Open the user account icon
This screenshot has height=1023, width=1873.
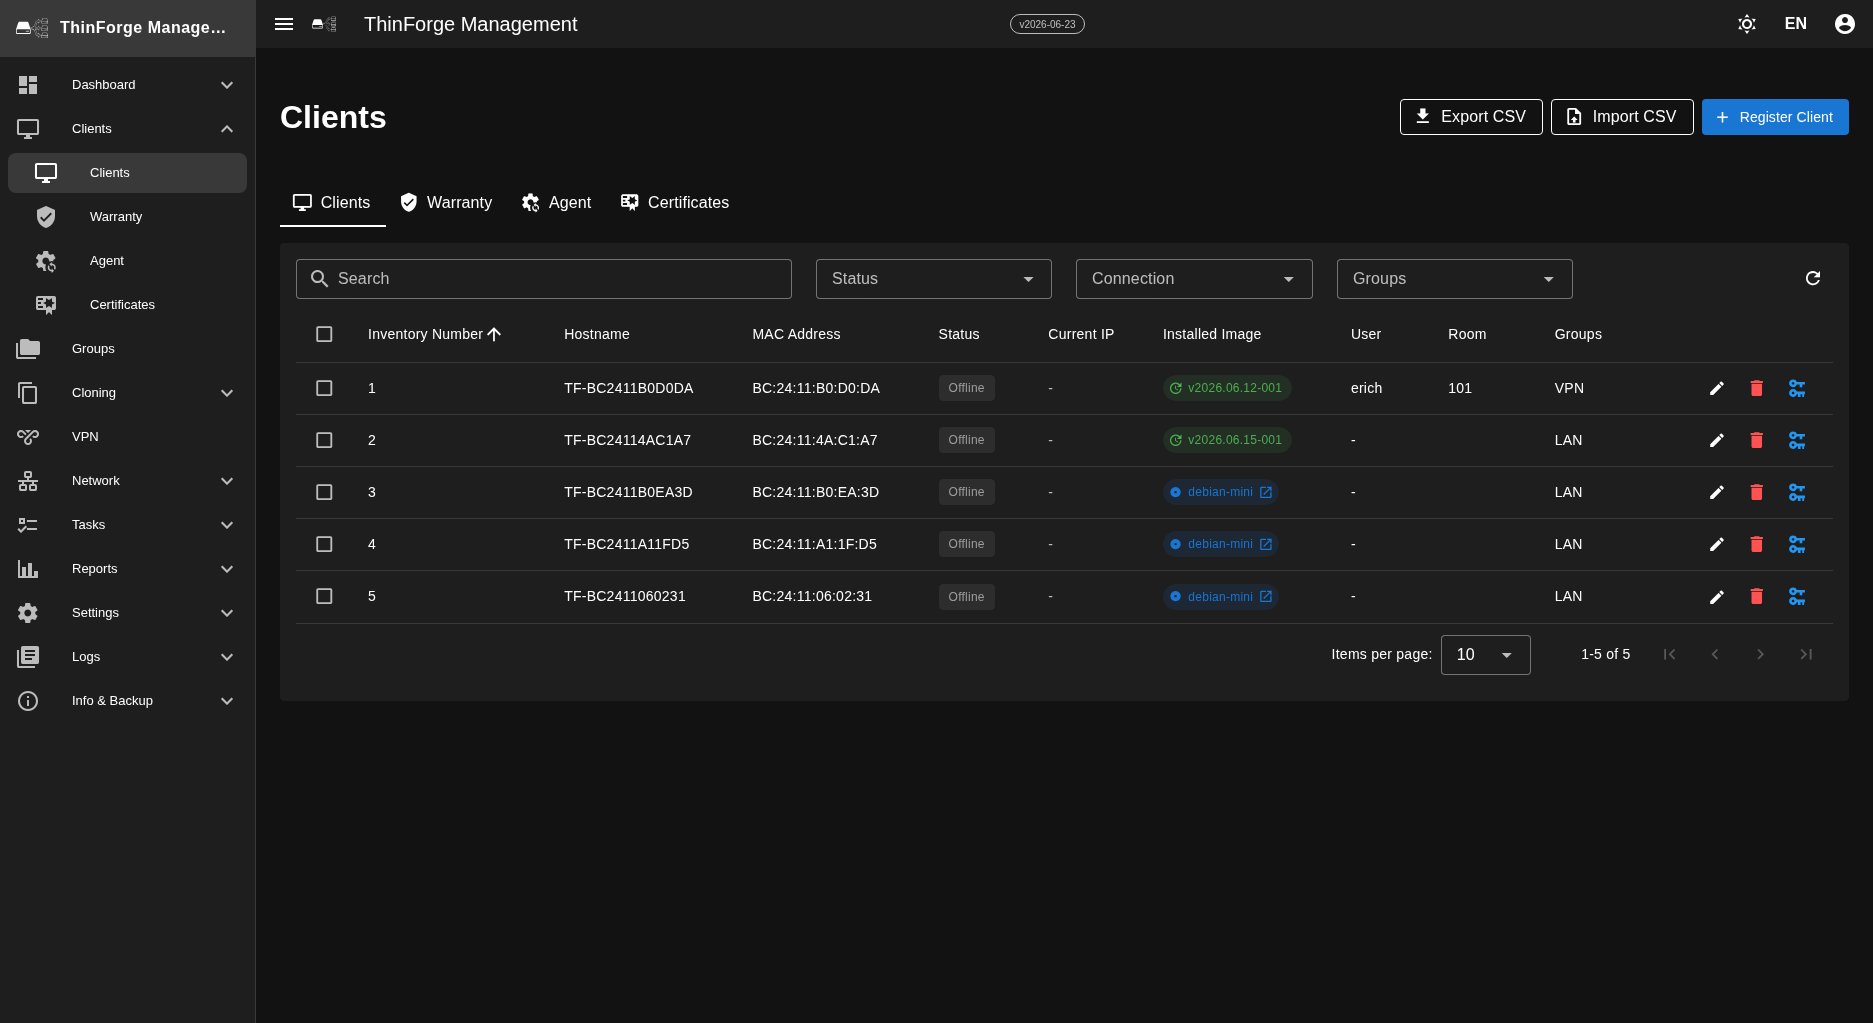1845,24
